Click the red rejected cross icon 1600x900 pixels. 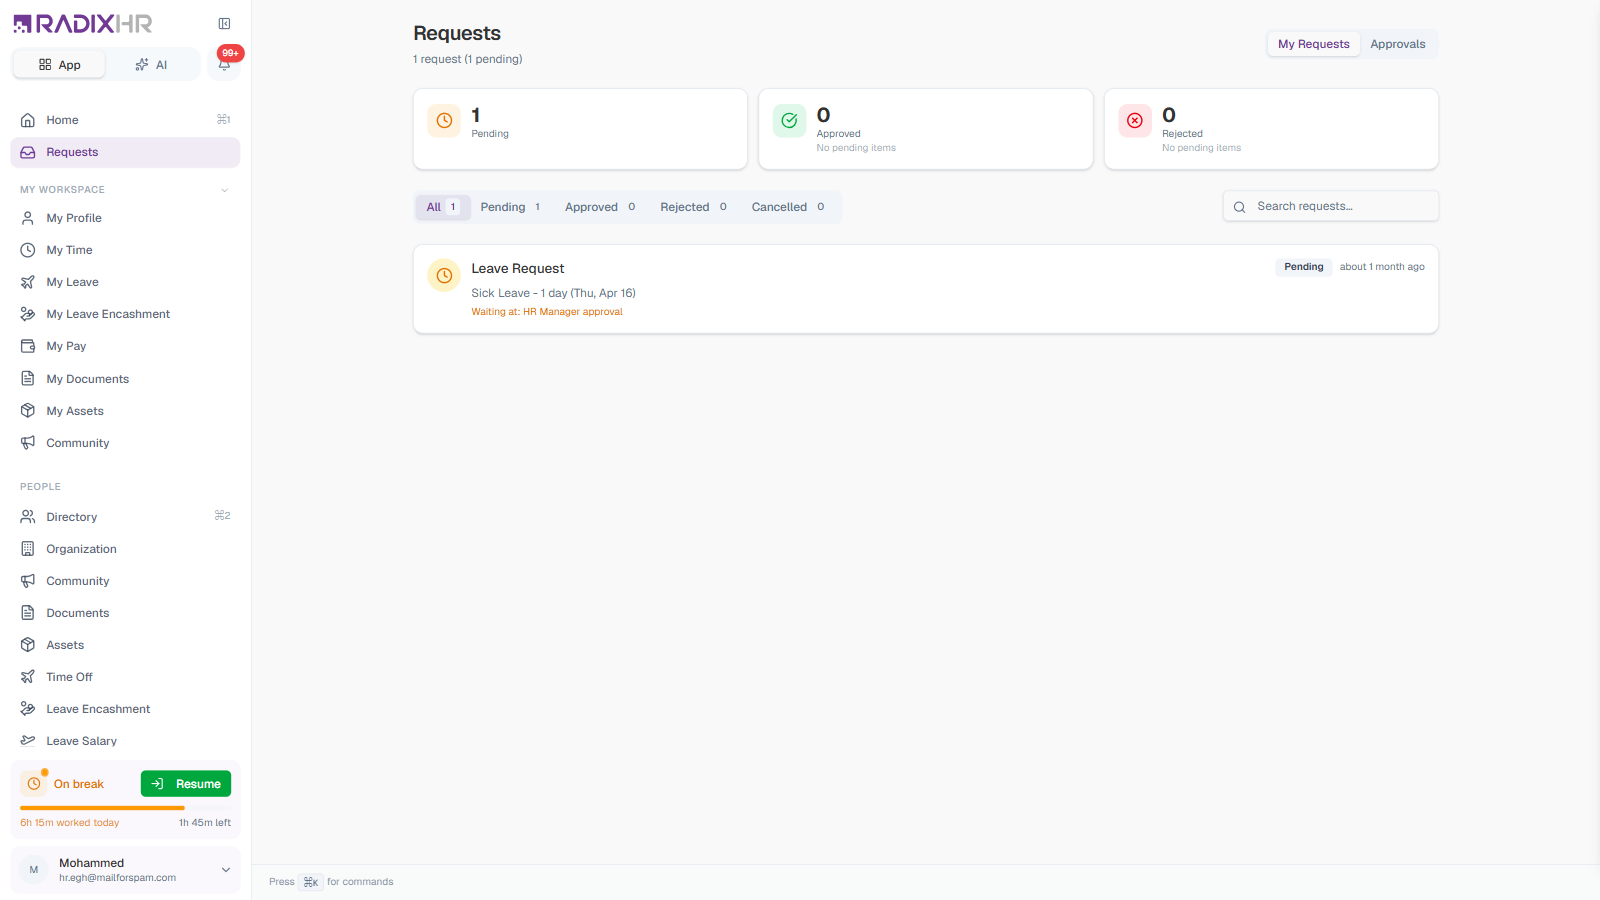tap(1135, 120)
